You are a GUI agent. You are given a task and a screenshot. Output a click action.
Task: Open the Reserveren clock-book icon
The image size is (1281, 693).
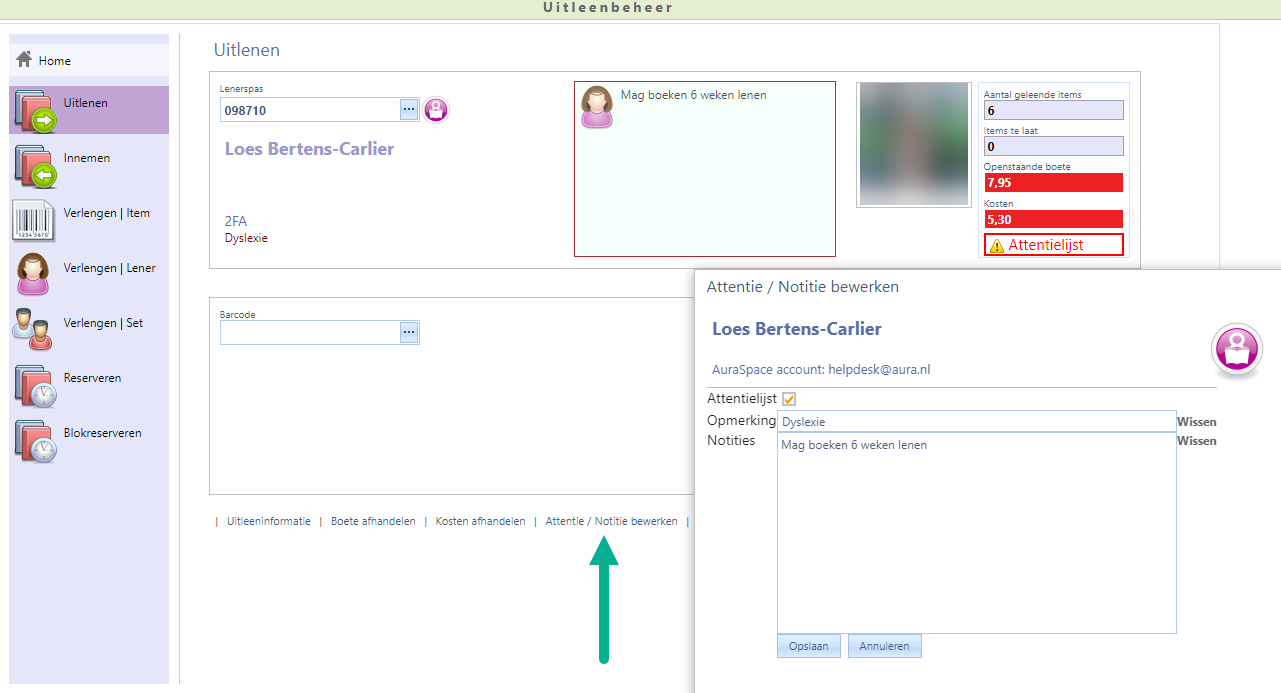coord(35,384)
